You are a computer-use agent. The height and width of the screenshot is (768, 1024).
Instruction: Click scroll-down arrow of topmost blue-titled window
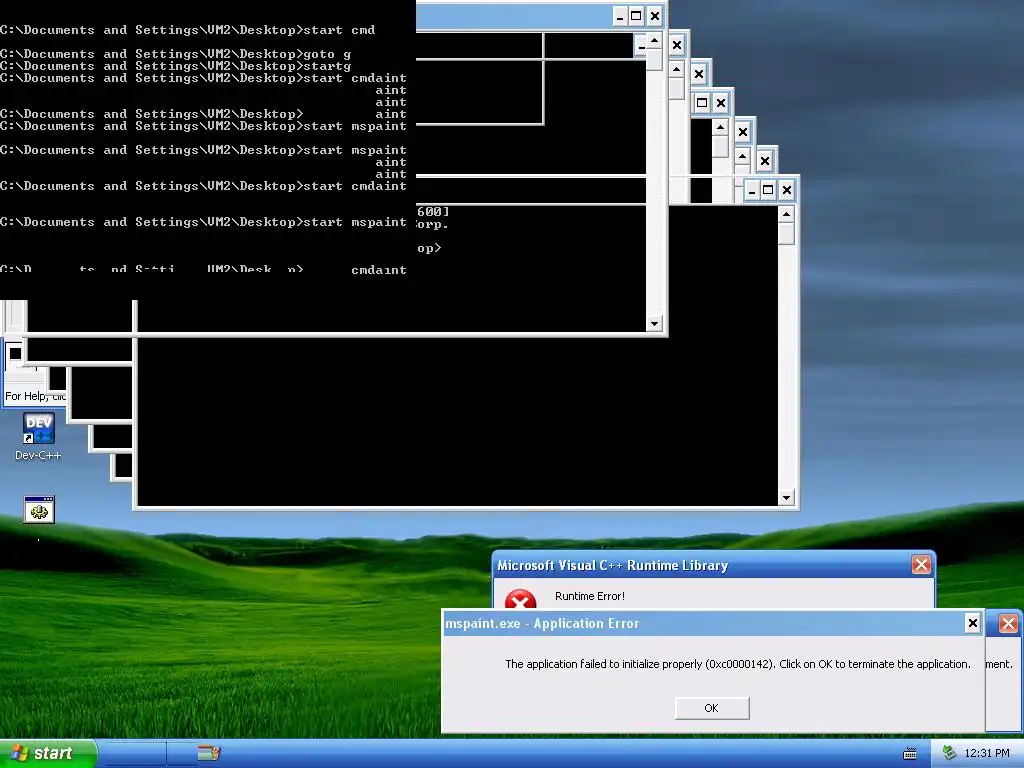coord(654,323)
